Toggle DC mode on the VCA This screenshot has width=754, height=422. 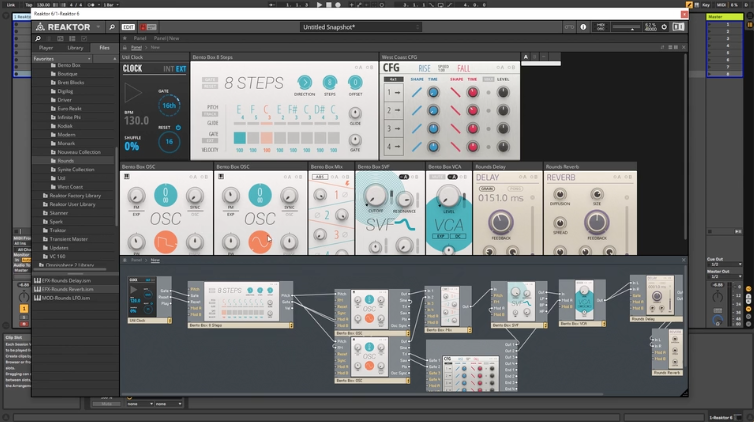[x=458, y=236]
